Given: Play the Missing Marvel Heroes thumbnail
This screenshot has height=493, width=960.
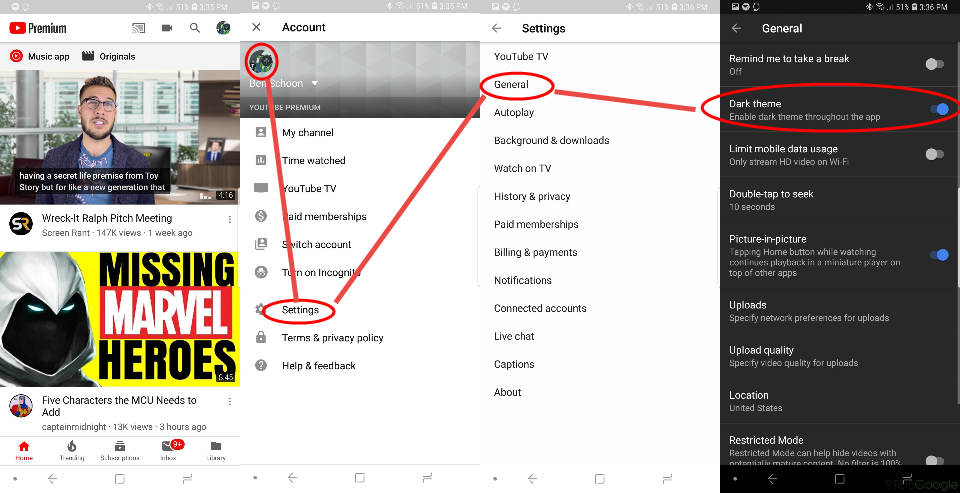Looking at the screenshot, I should (120, 319).
